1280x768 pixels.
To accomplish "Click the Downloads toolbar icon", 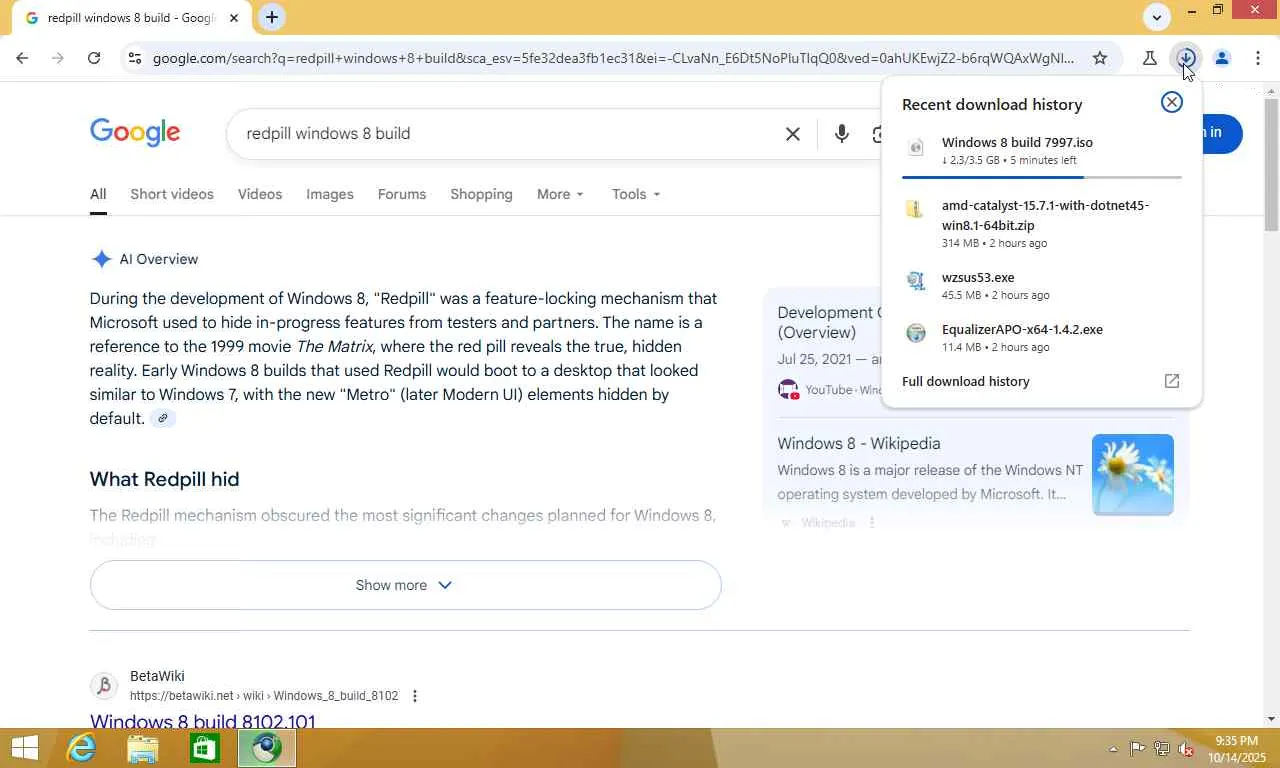I will [x=1186, y=58].
